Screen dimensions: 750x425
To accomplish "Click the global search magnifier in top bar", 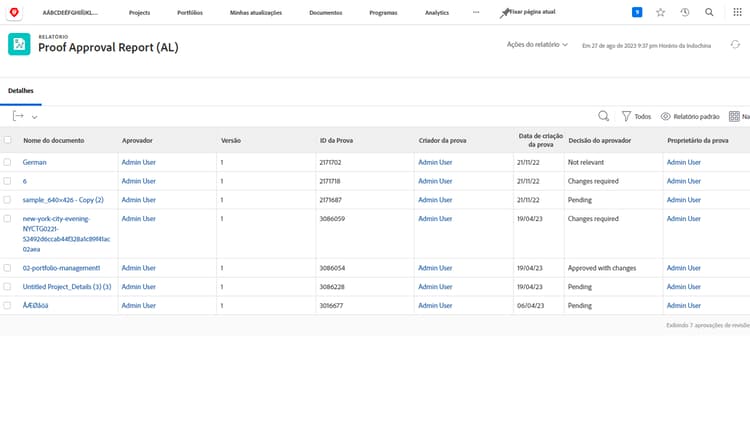I will (709, 12).
